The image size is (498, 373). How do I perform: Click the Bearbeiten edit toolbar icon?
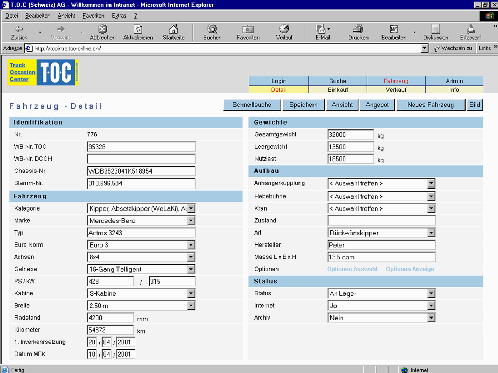[394, 32]
